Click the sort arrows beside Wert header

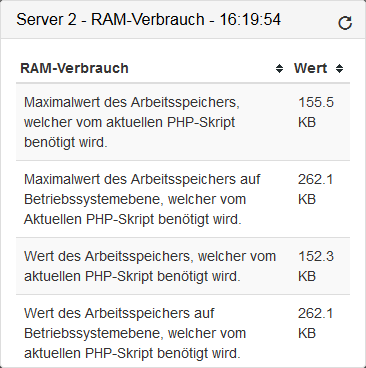tap(339, 69)
